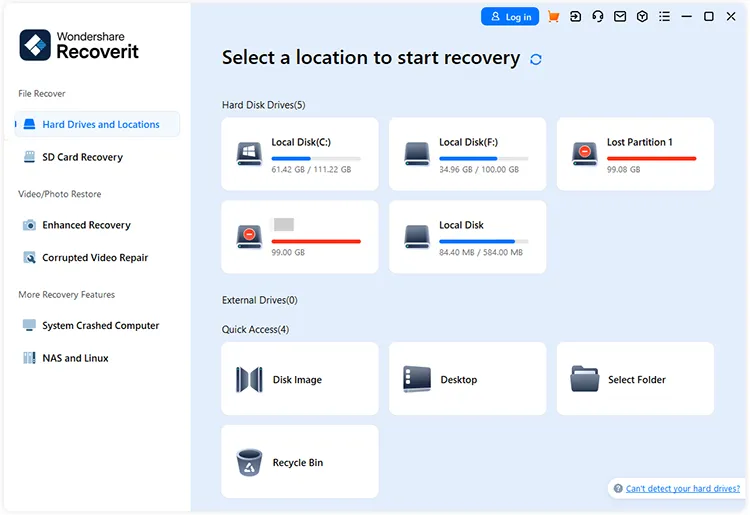
Task: Maximize the Recoverit window
Action: [709, 17]
